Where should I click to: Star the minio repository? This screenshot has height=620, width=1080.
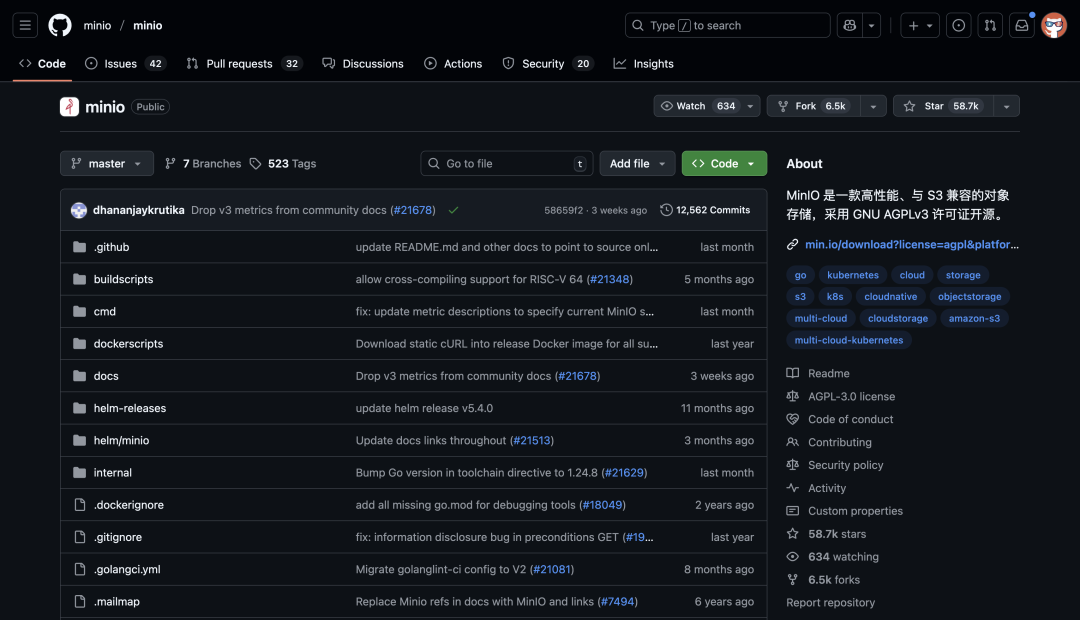pyautogui.click(x=943, y=106)
